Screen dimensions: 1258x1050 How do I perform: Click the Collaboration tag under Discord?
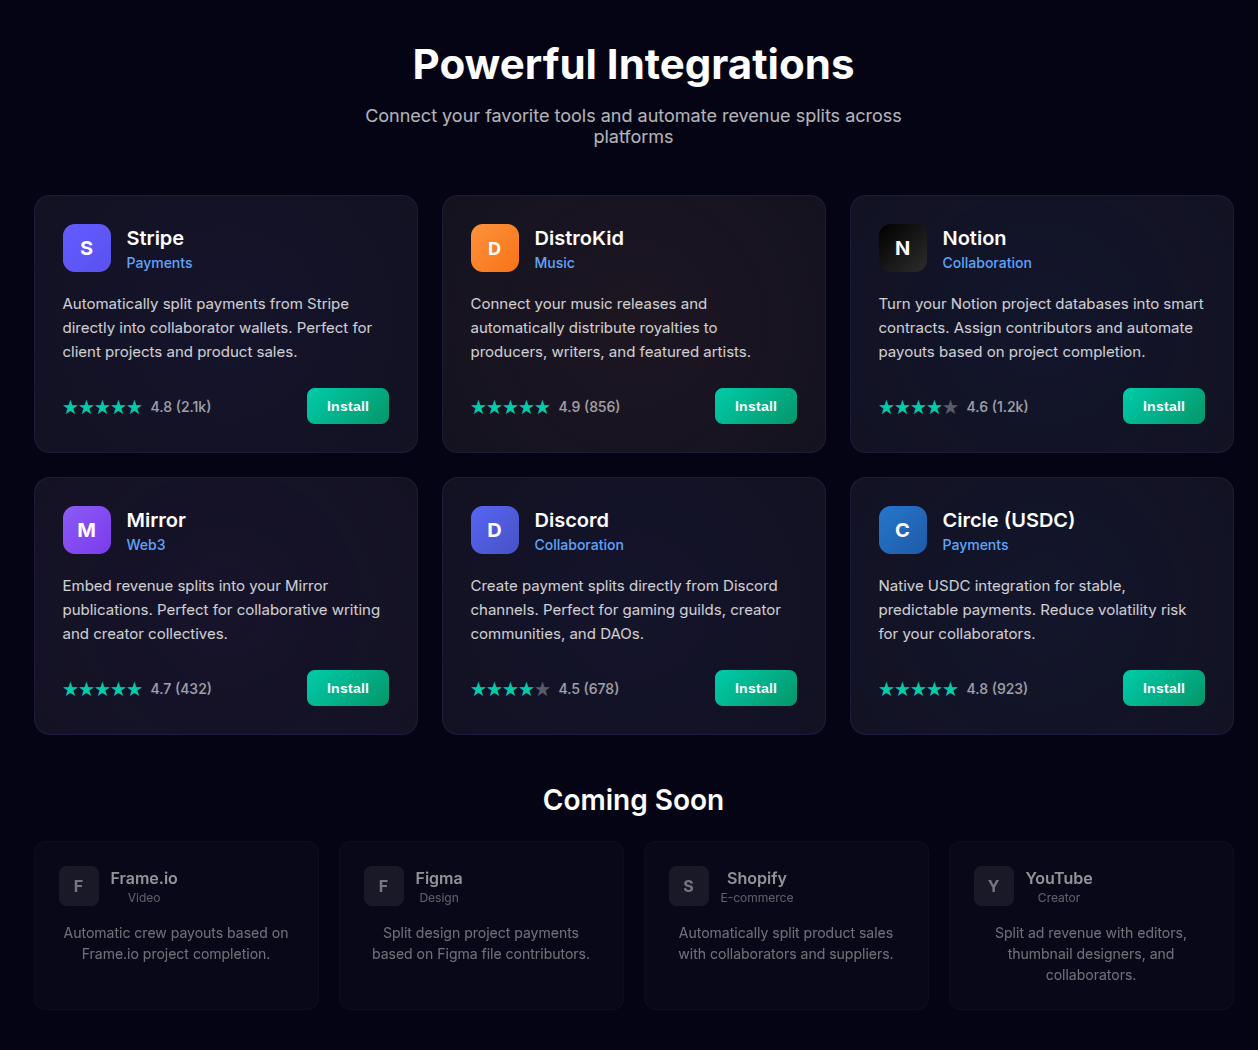pos(579,545)
